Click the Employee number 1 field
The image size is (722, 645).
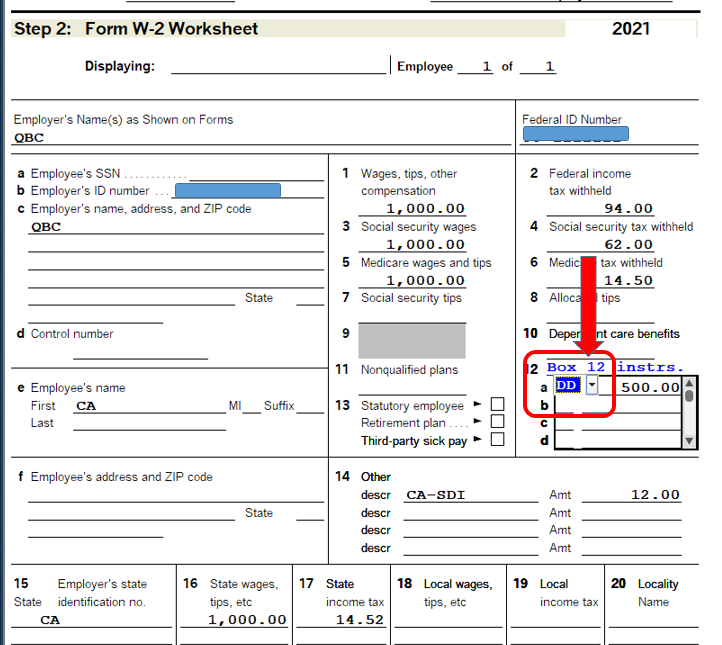(476, 66)
